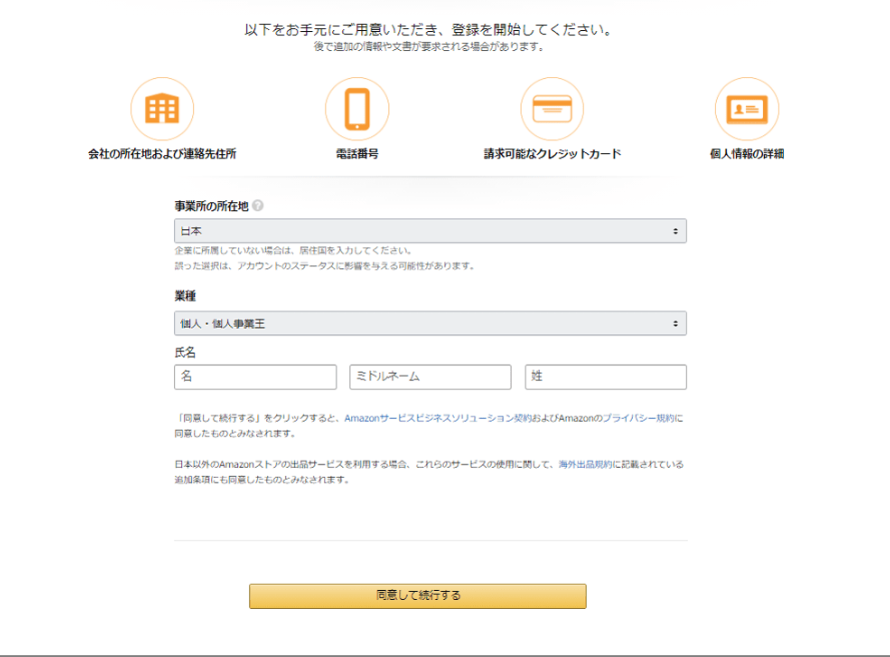Select the 姓 last name field
890x657 pixels.
605,377
